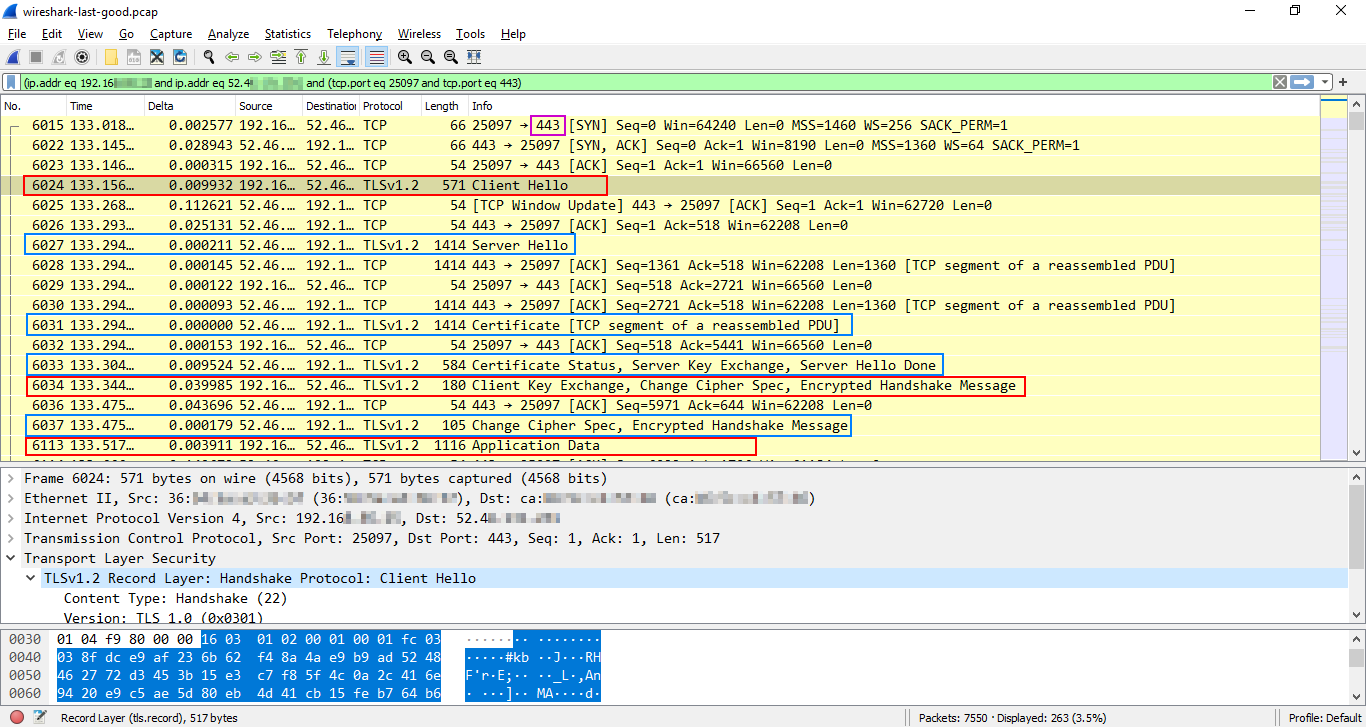This screenshot has width=1366, height=727.
Task: Apply the display filter arrow button
Action: (x=1302, y=82)
